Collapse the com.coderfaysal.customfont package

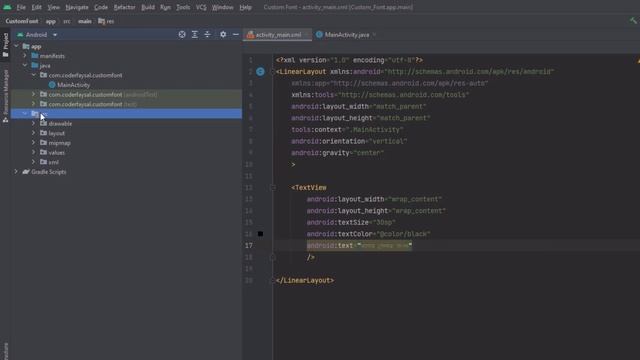click(x=33, y=75)
